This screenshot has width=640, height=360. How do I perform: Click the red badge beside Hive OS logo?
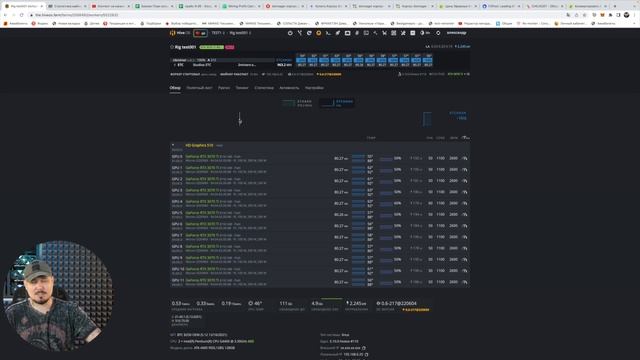(x=200, y=33)
